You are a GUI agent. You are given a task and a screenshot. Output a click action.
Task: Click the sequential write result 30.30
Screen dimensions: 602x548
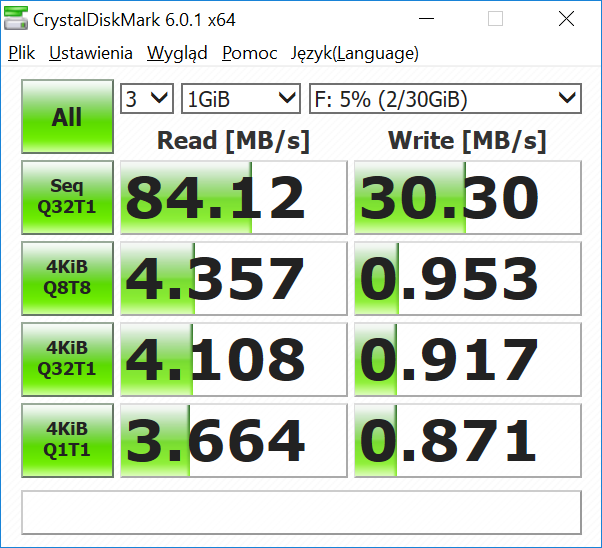pos(467,197)
